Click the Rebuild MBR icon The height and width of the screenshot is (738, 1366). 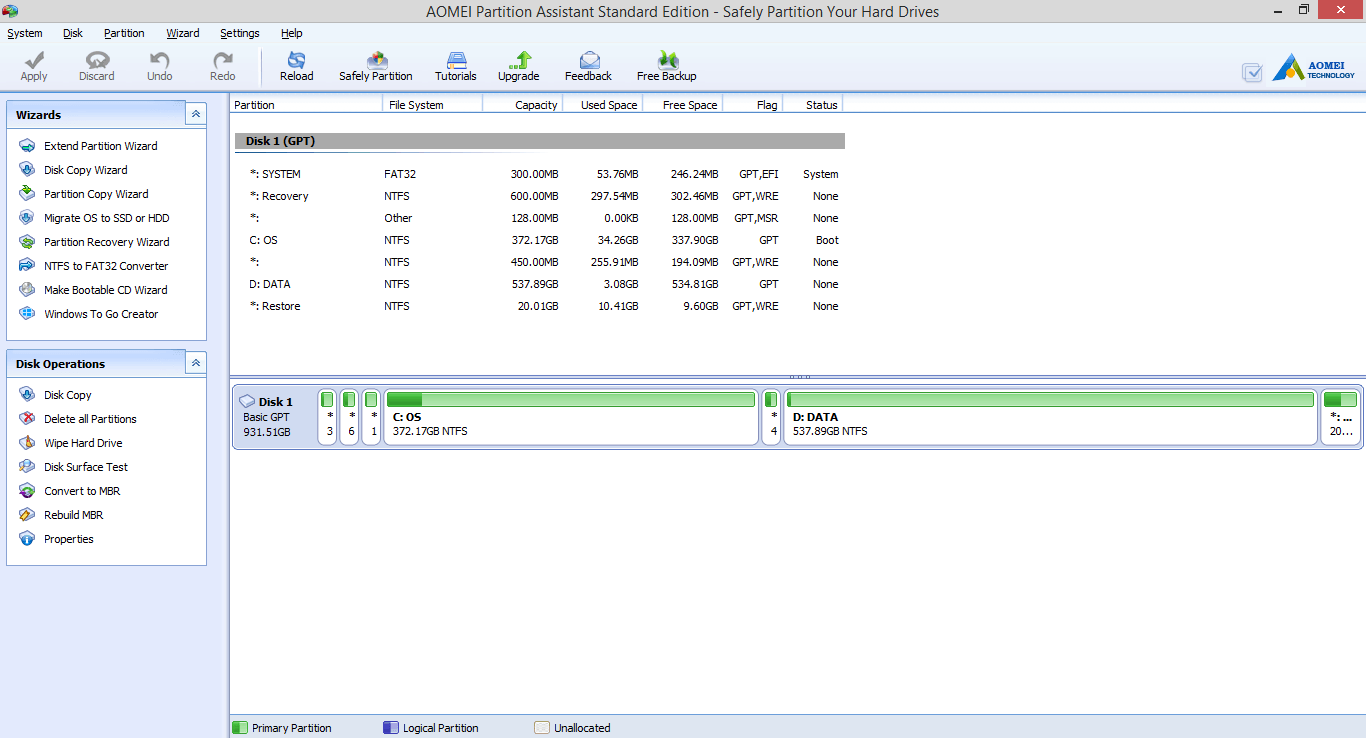27,515
